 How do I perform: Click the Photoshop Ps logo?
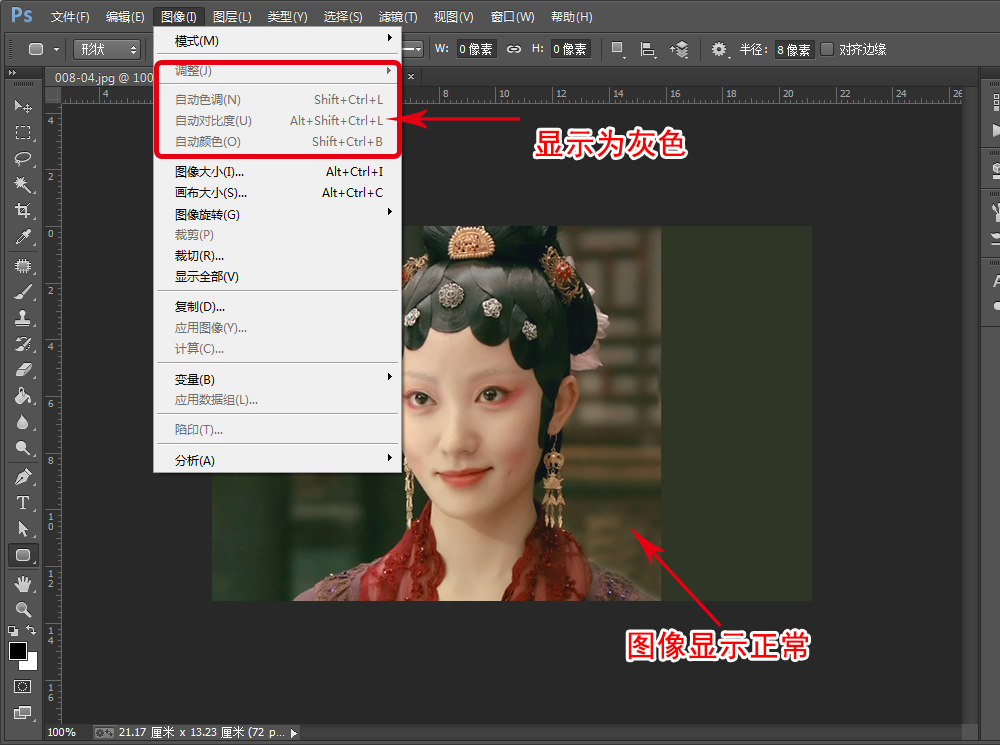pos(21,15)
